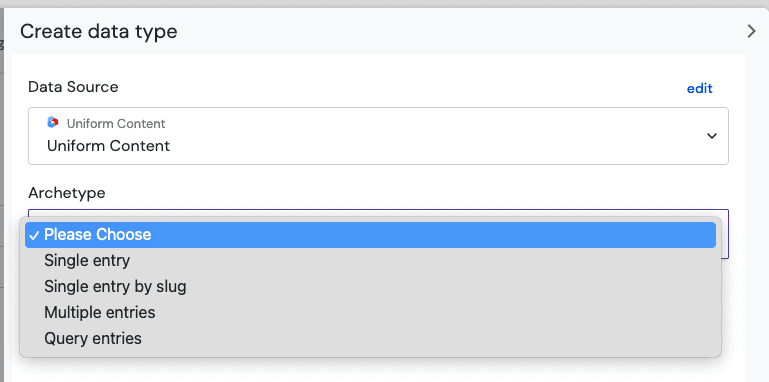
Task: Click the white panel area below the dropdown list
Action: (x=378, y=370)
